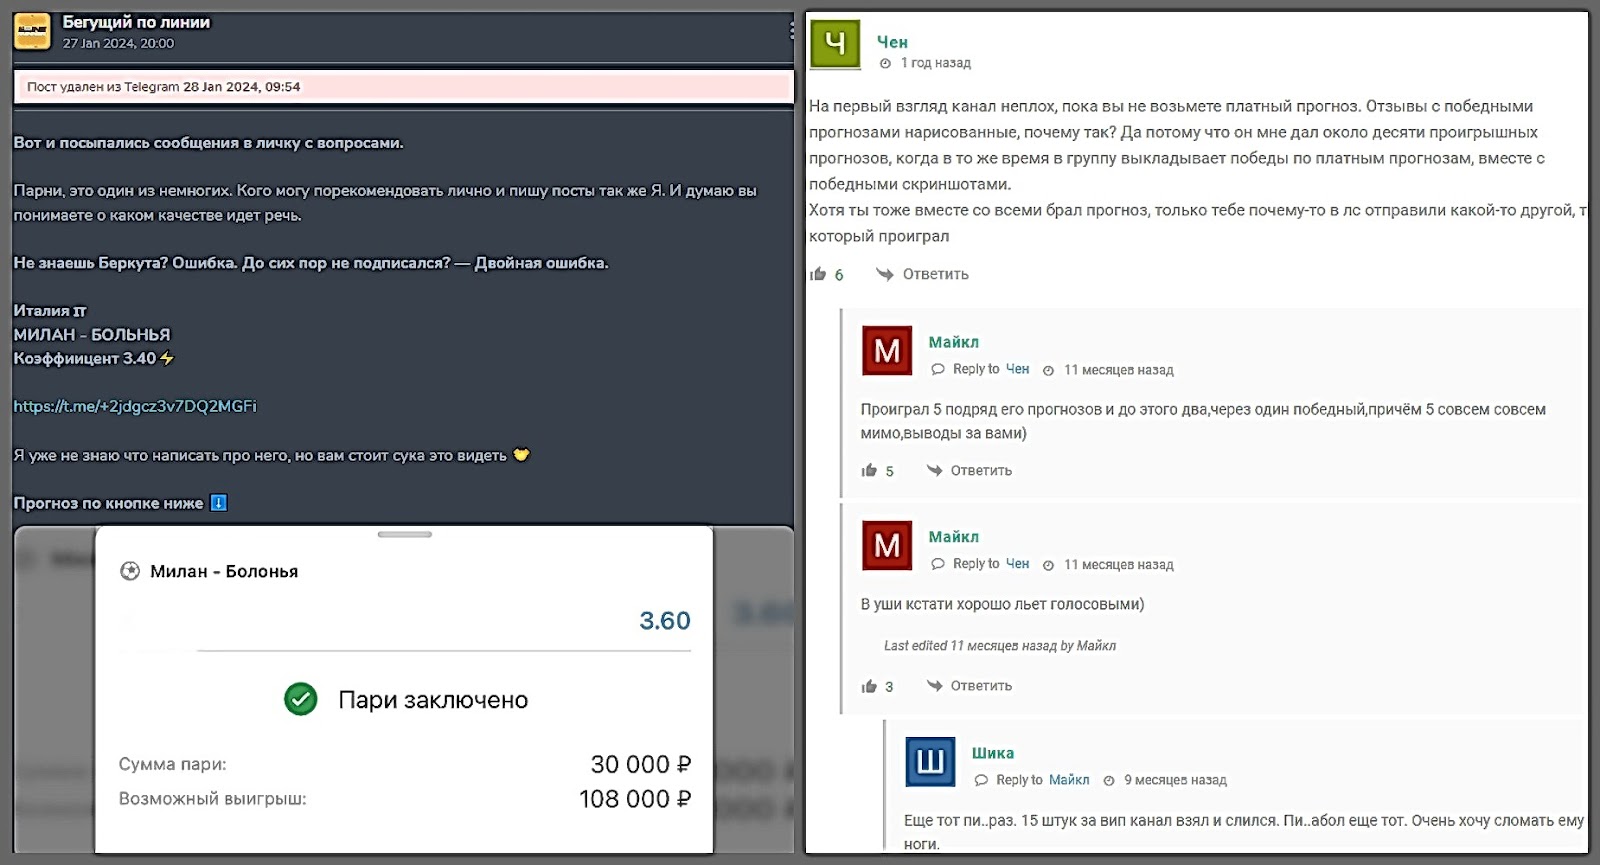
Task: Open Чен's profile name link
Action: [x=892, y=42]
